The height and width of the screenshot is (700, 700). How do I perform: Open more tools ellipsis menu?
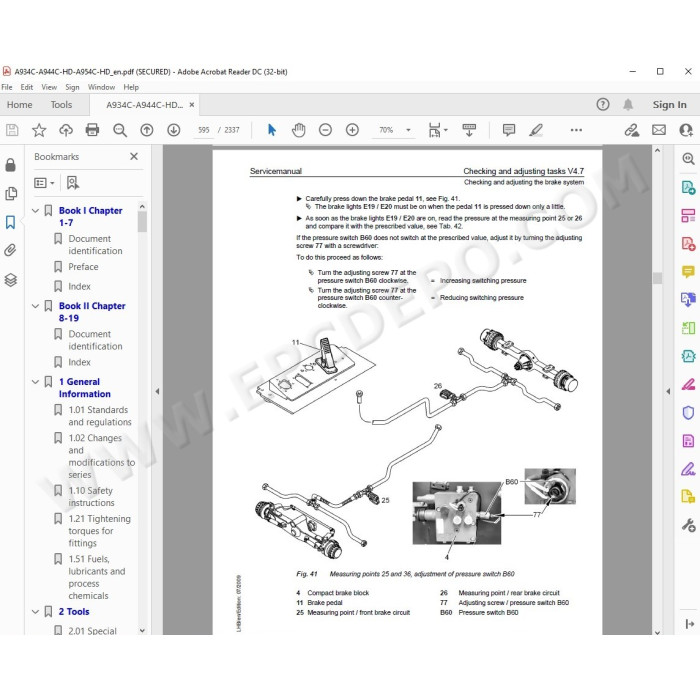tap(576, 130)
